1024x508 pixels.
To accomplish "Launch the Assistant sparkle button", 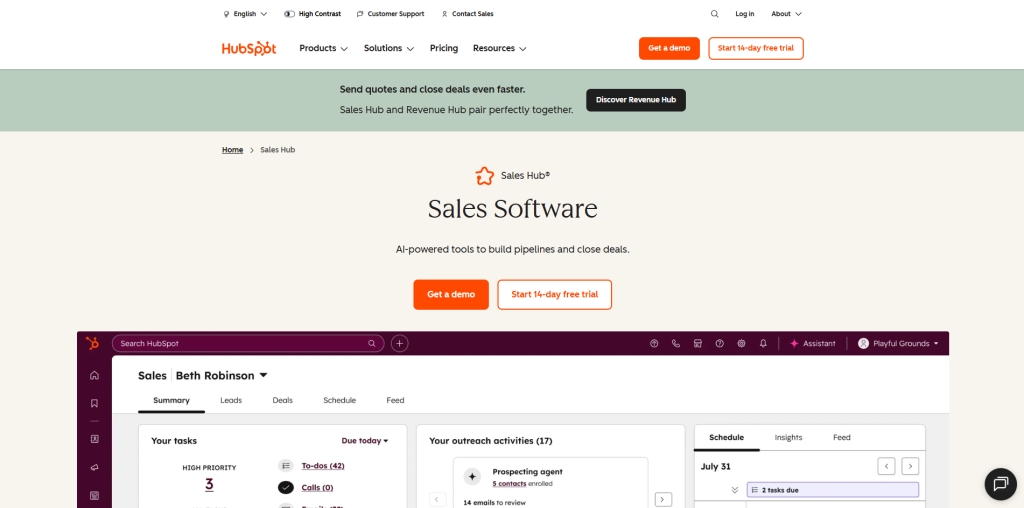I will [x=812, y=343].
